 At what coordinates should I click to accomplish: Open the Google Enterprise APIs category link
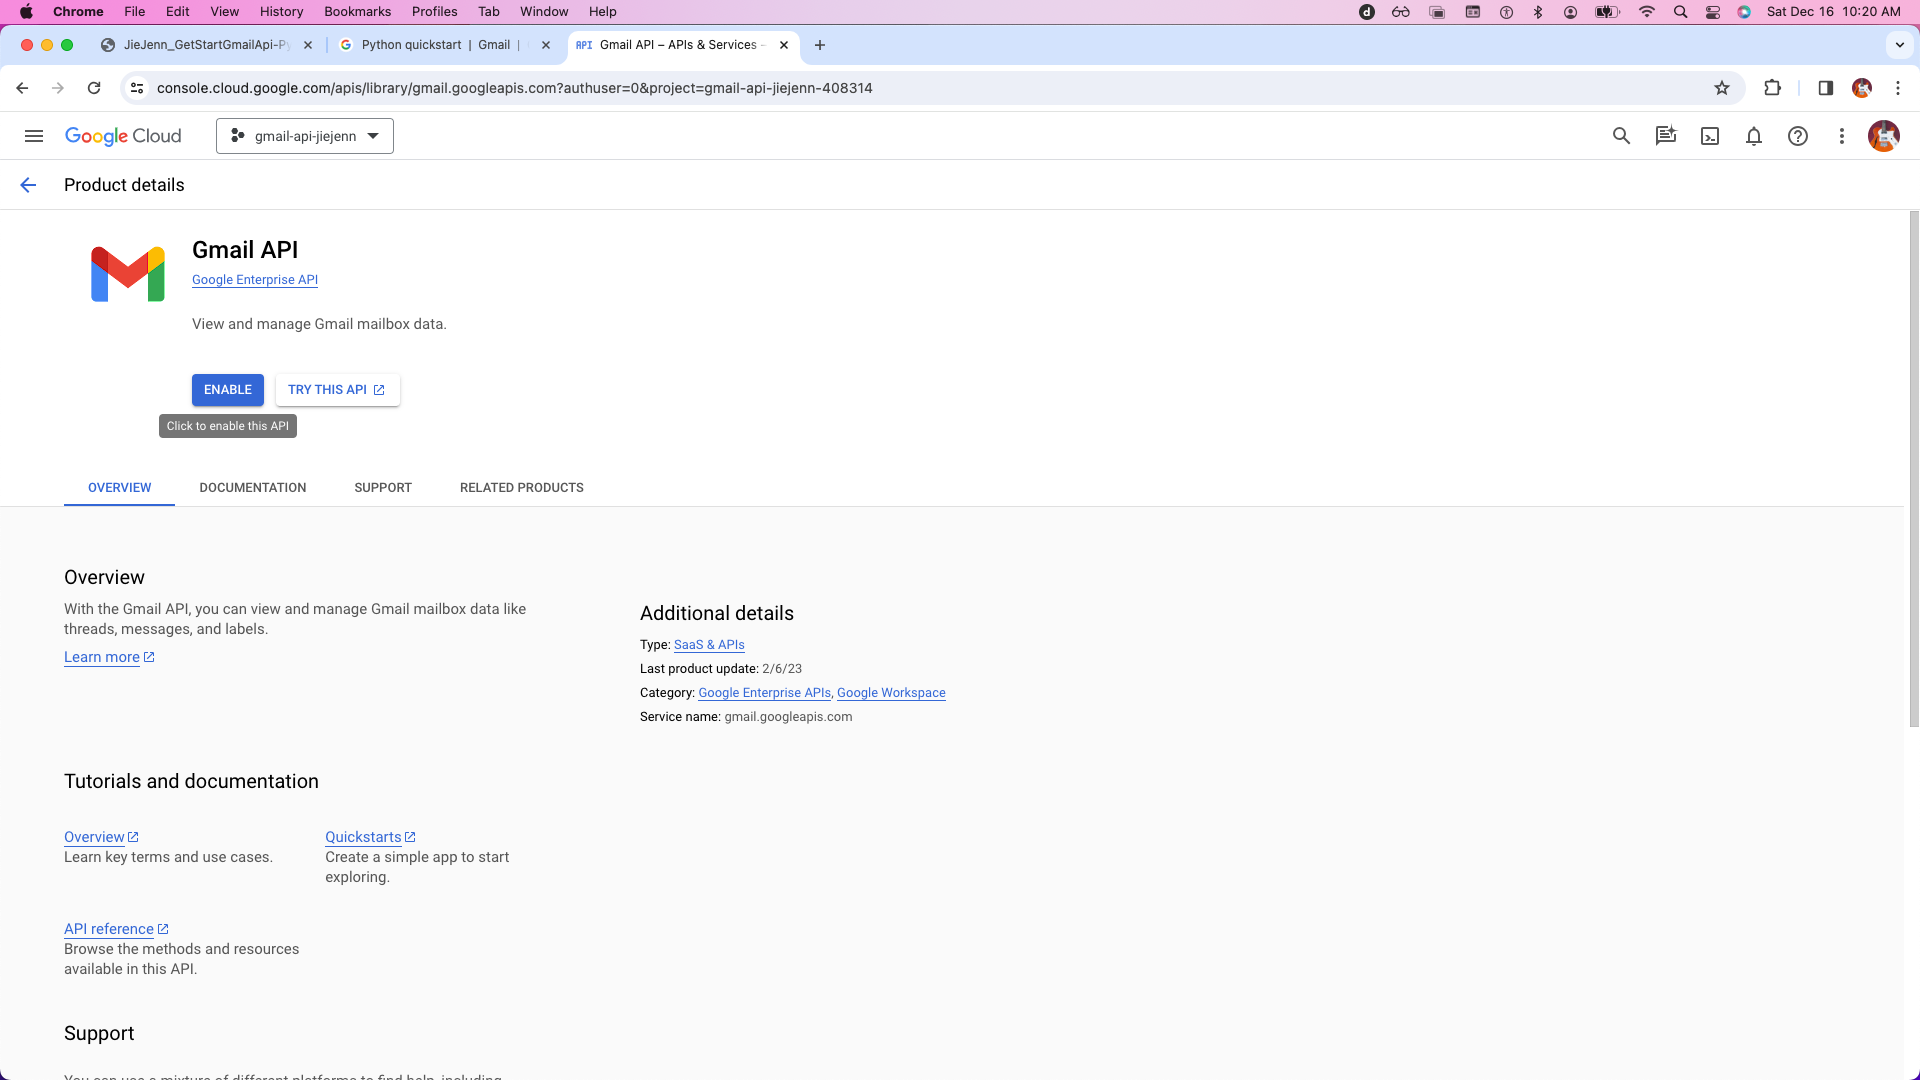pyautogui.click(x=764, y=693)
